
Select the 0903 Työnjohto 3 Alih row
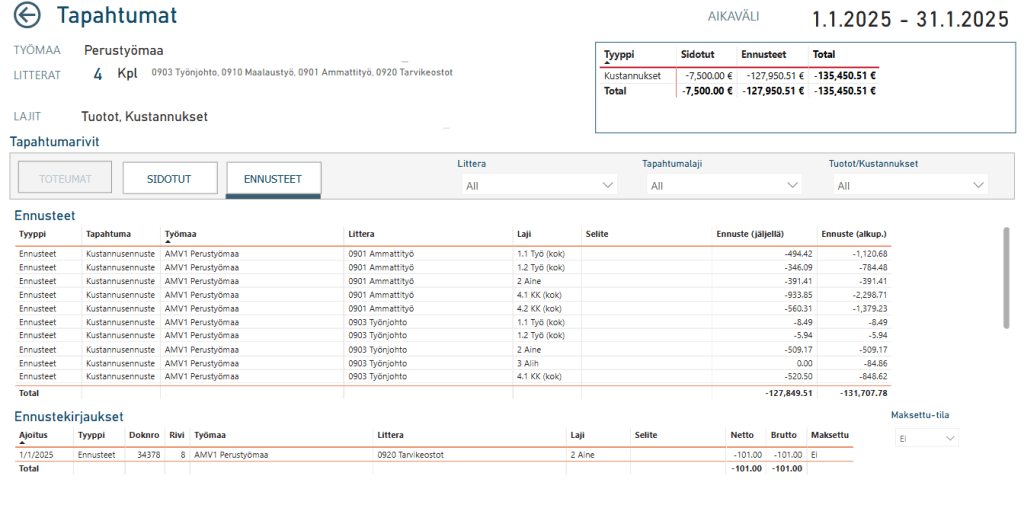pyautogui.click(x=452, y=363)
